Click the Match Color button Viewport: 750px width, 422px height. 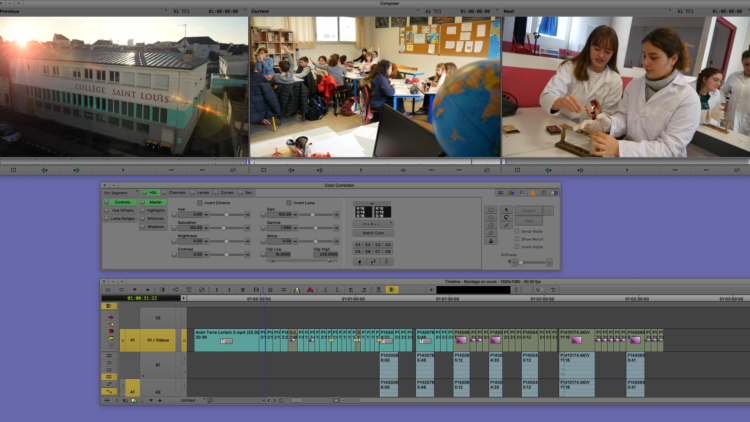[373, 233]
